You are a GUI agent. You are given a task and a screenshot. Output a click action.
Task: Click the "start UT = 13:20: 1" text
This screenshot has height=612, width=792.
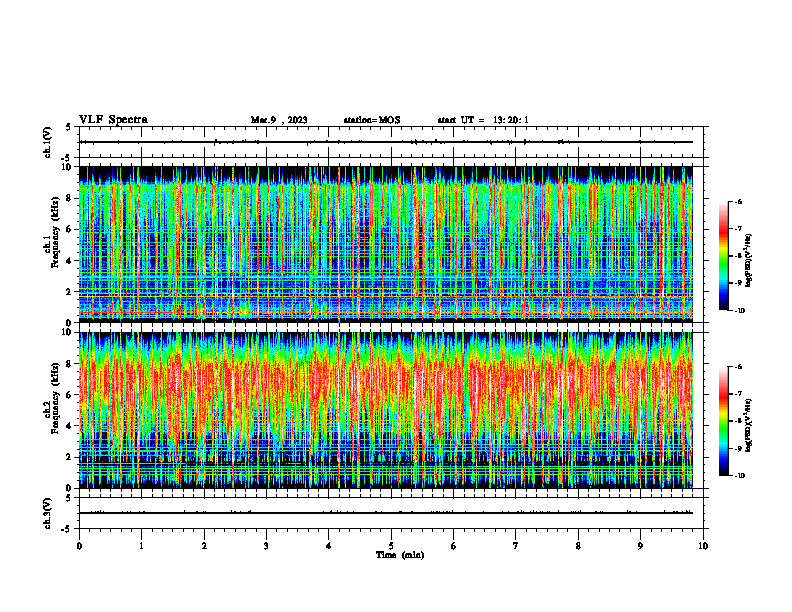[483, 120]
